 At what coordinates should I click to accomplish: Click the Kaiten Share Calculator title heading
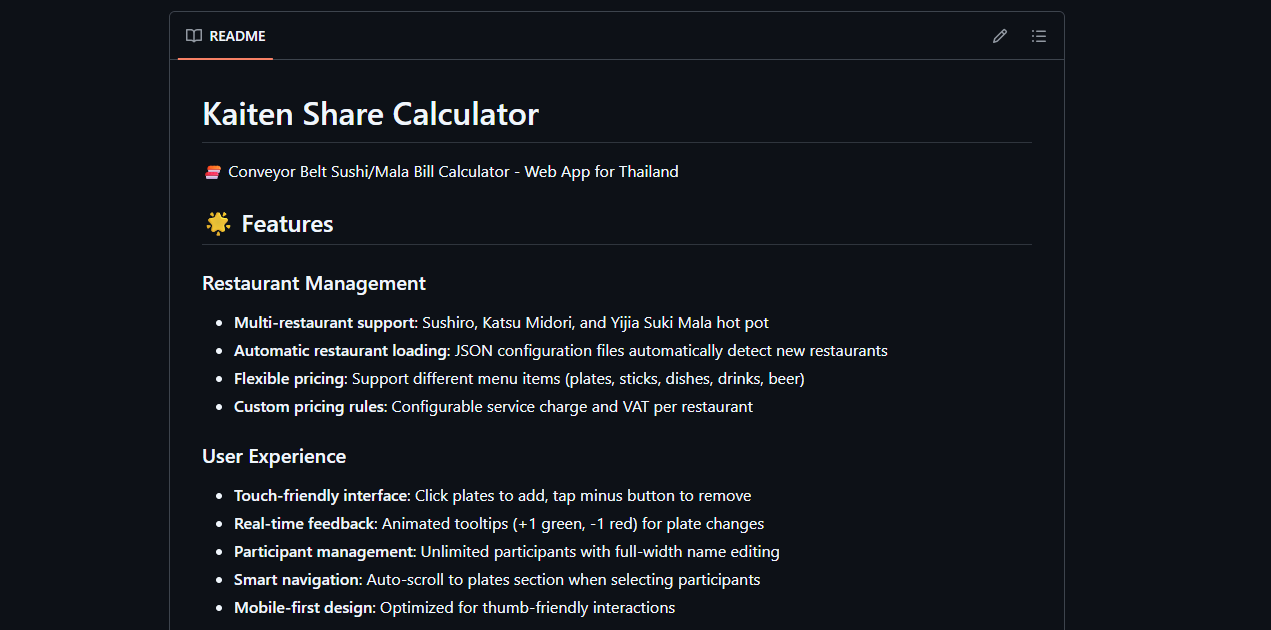(x=370, y=114)
